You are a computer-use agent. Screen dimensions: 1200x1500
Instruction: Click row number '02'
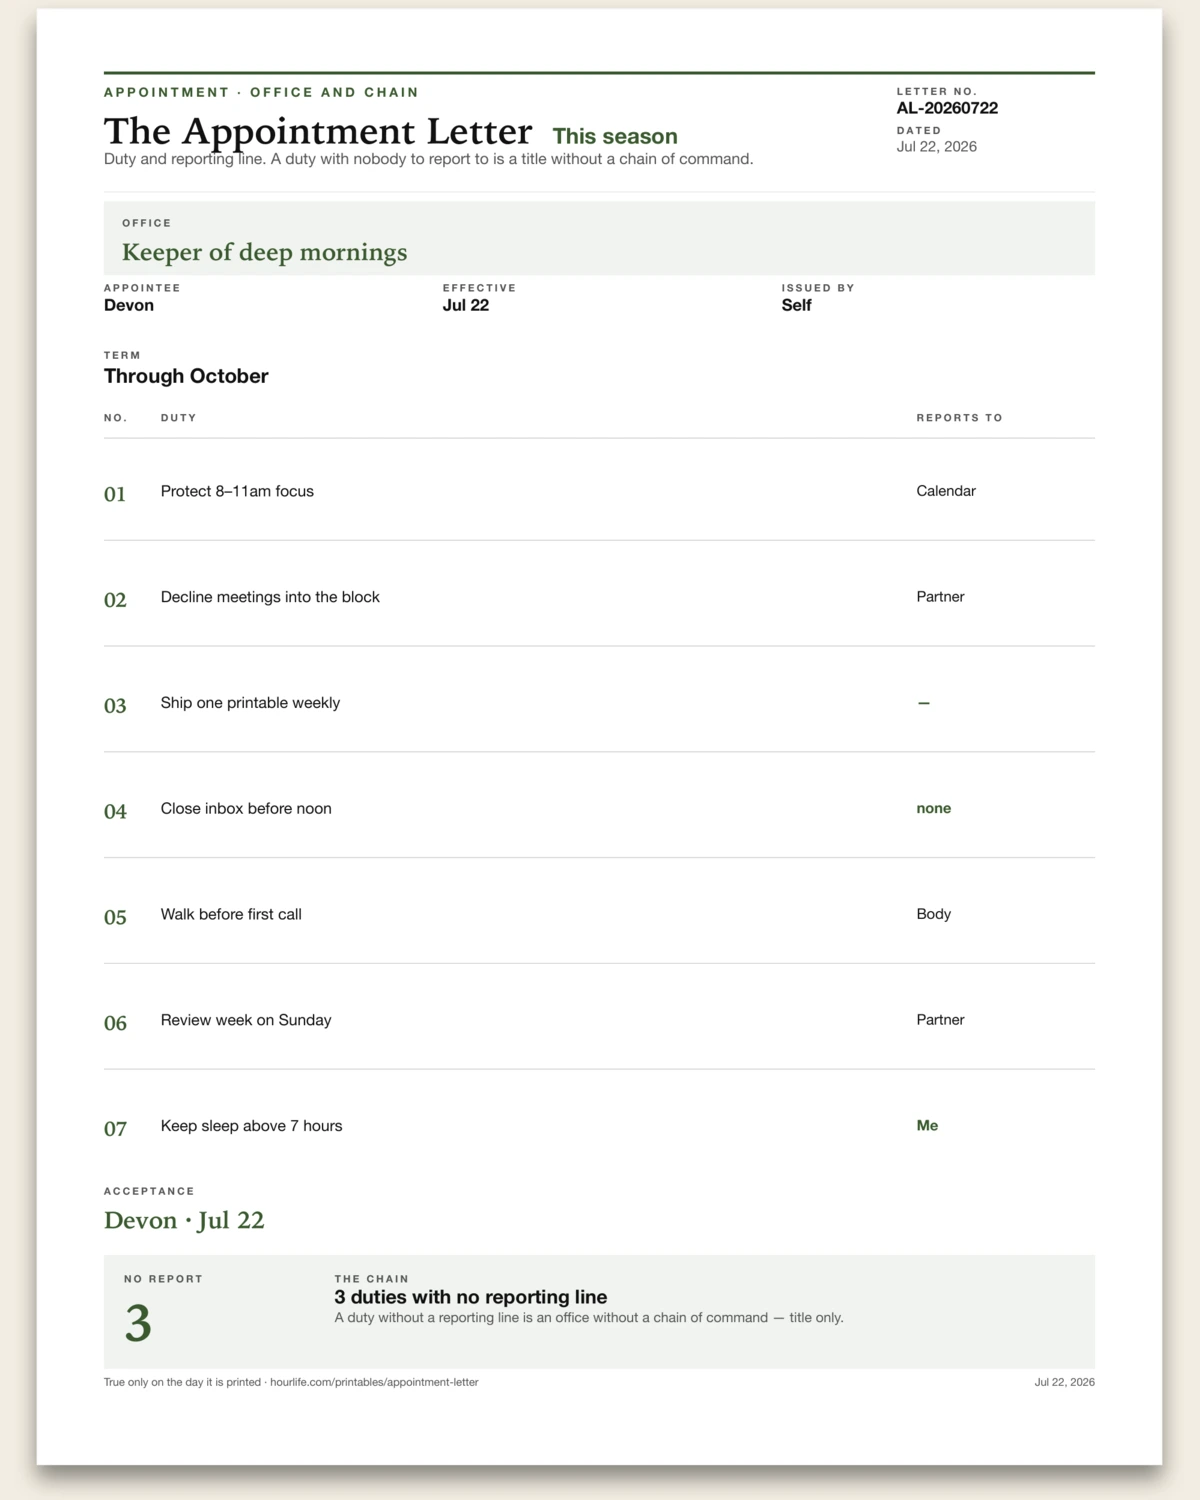click(x=115, y=600)
